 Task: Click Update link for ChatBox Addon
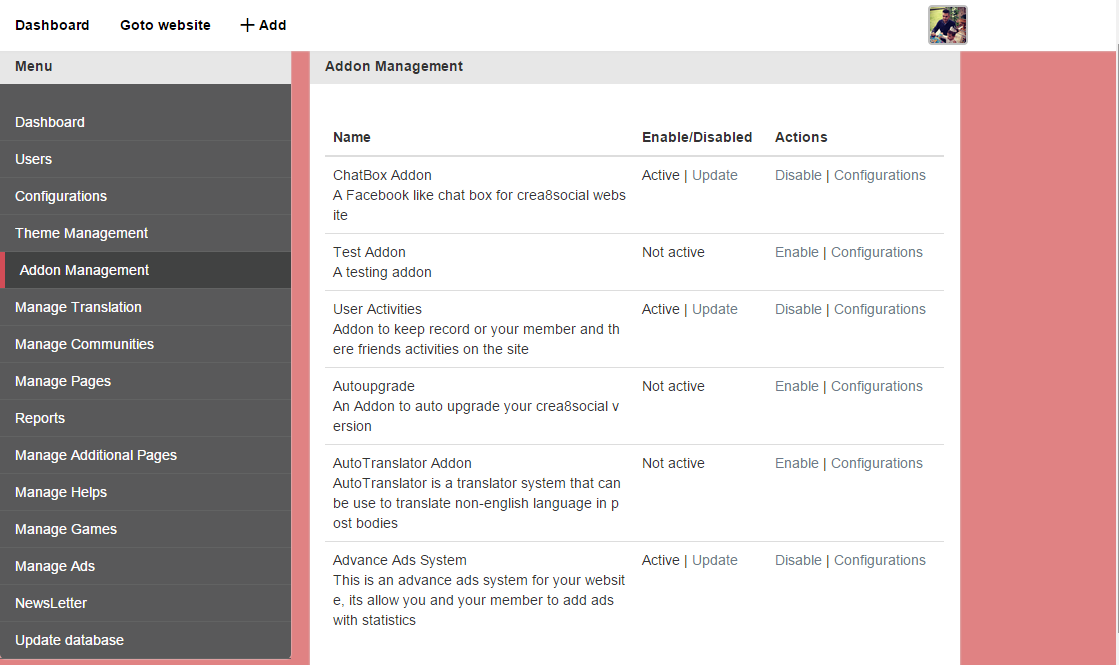click(714, 176)
